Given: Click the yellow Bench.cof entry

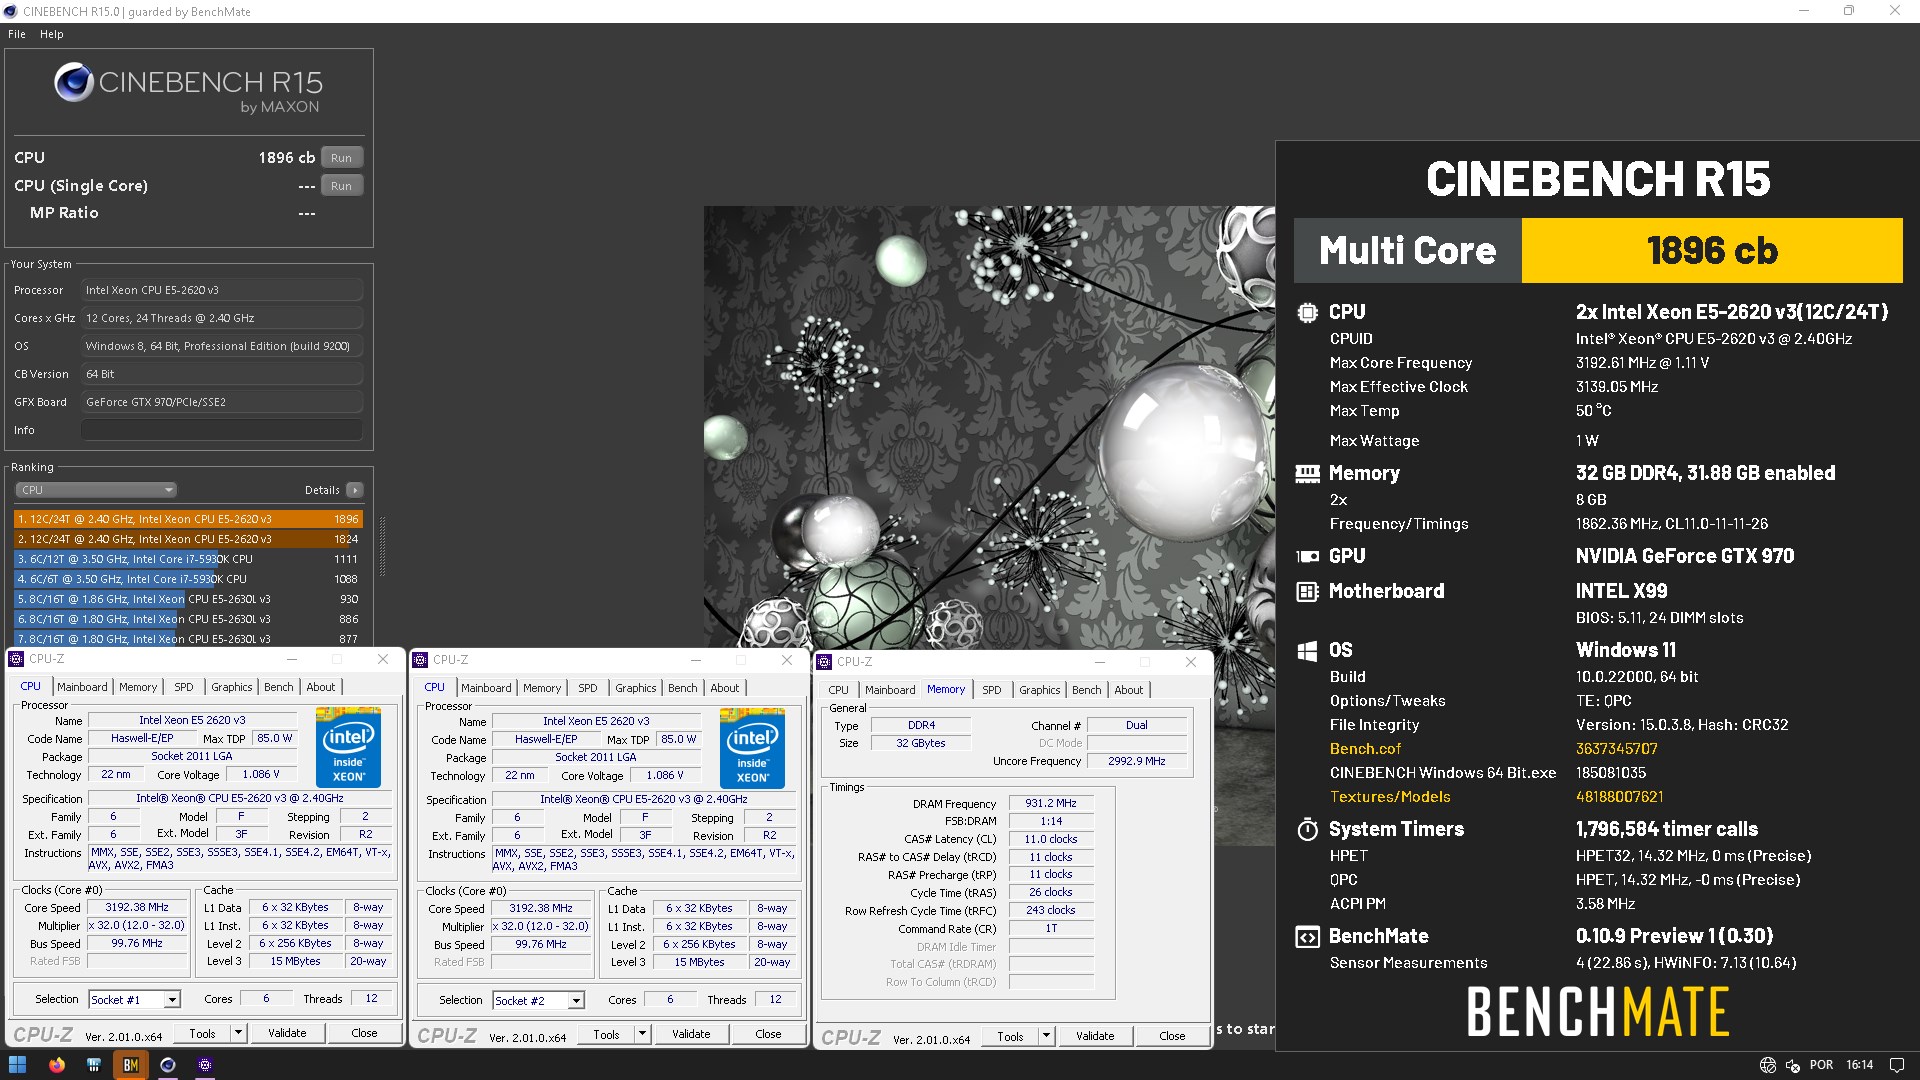Looking at the screenshot, I should tap(1365, 749).
